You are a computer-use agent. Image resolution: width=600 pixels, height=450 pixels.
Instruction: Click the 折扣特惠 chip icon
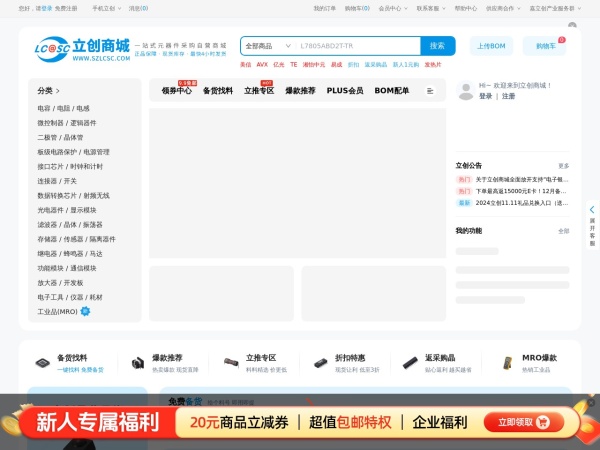320,362
